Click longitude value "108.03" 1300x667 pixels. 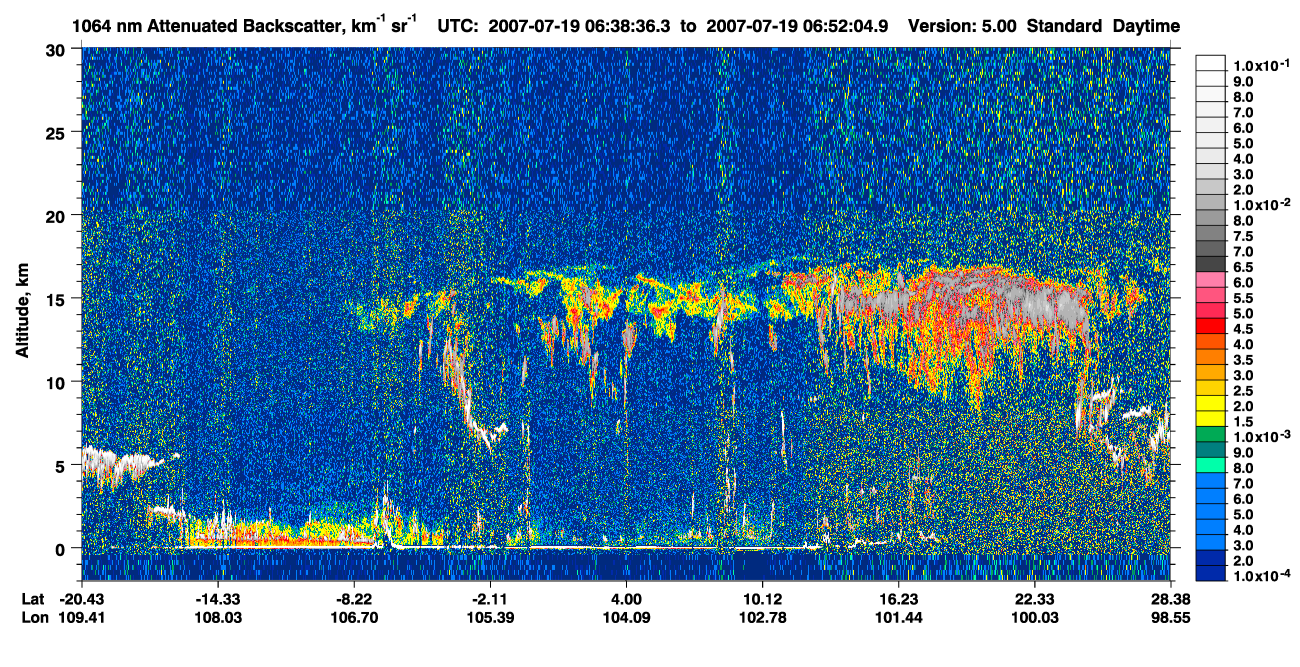(218, 618)
